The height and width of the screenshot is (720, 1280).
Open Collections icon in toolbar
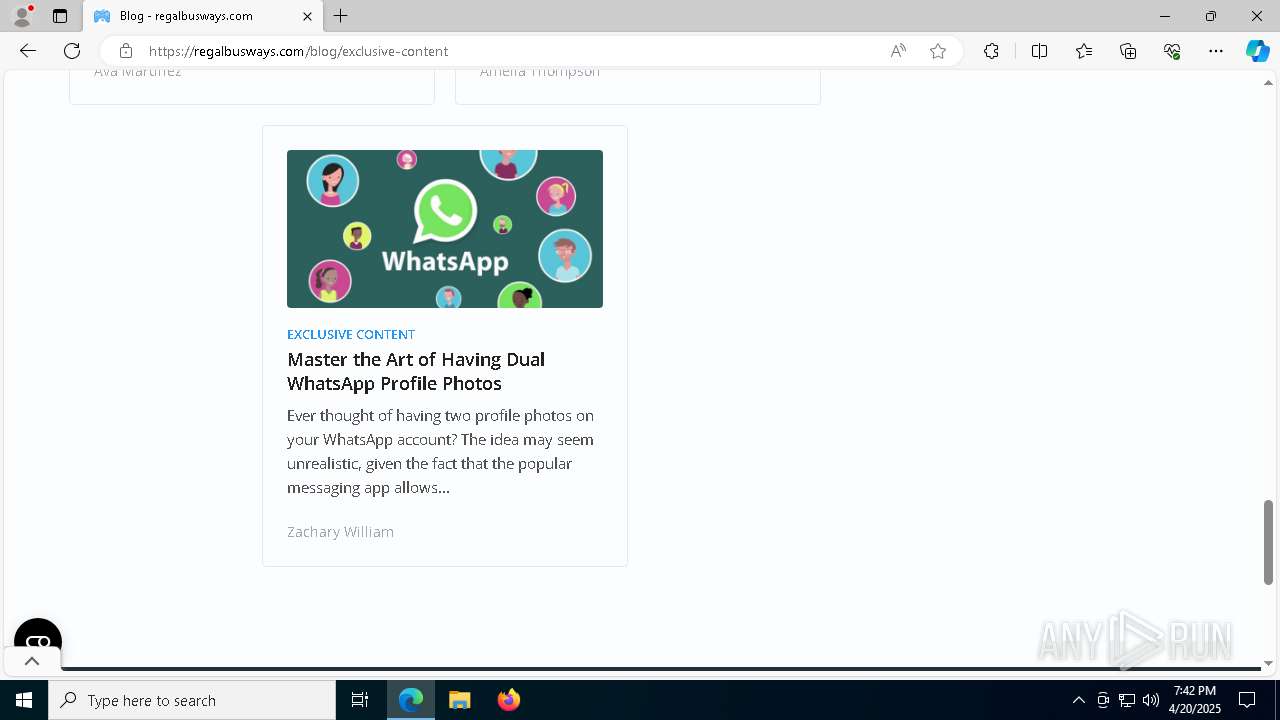1128,51
